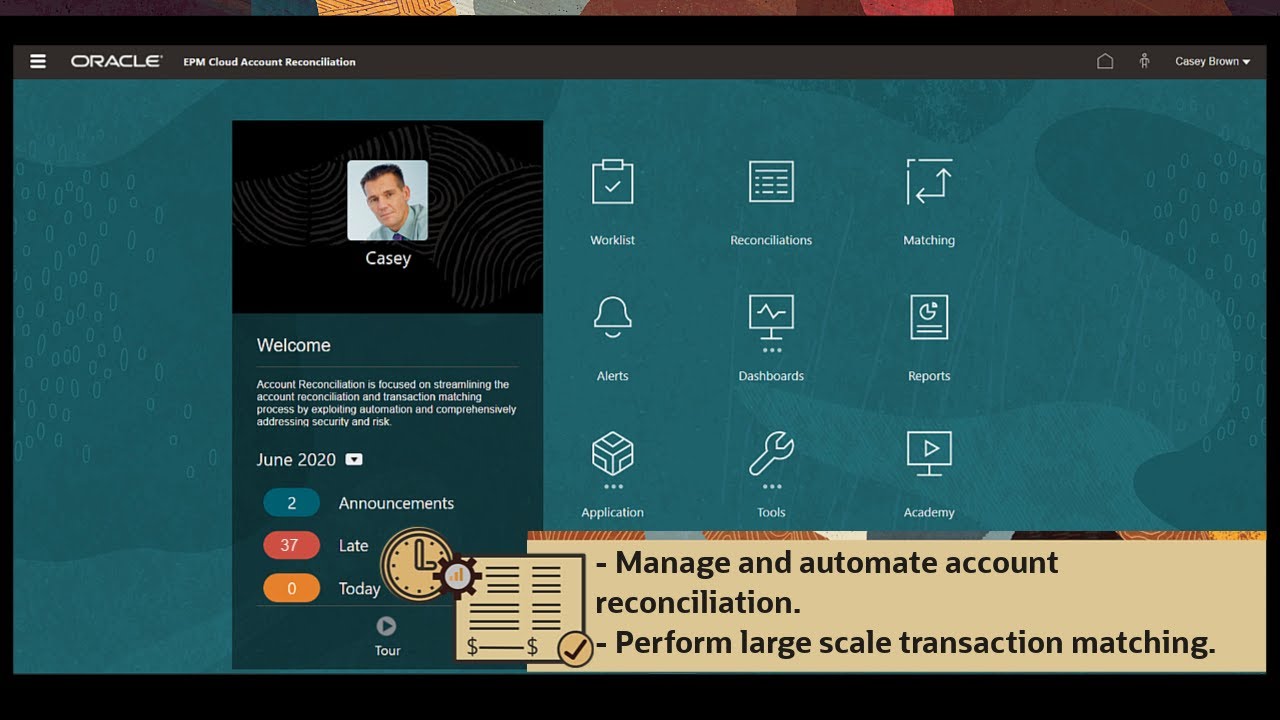This screenshot has width=1280, height=720.
Task: Click the Welcome heading
Action: point(293,345)
